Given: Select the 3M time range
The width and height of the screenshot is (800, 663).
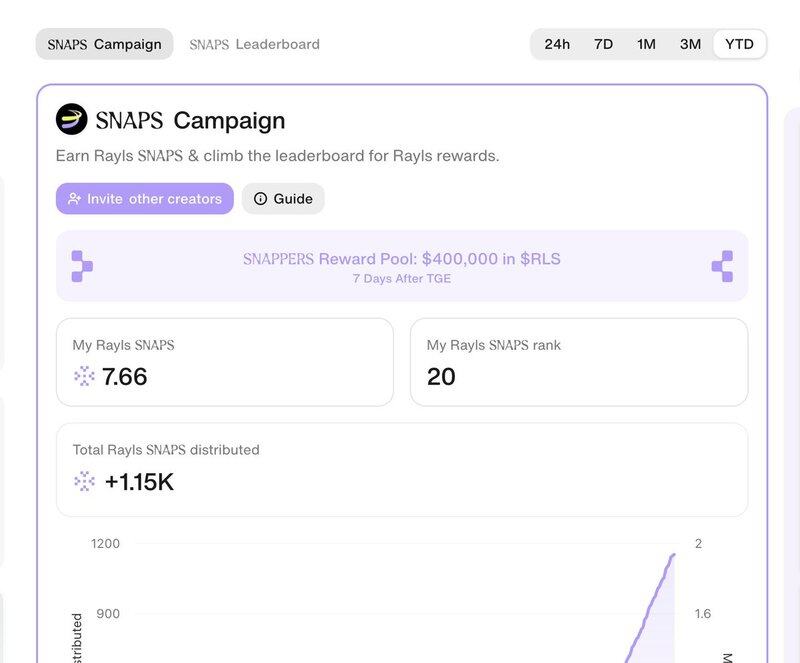Looking at the screenshot, I should [x=690, y=44].
